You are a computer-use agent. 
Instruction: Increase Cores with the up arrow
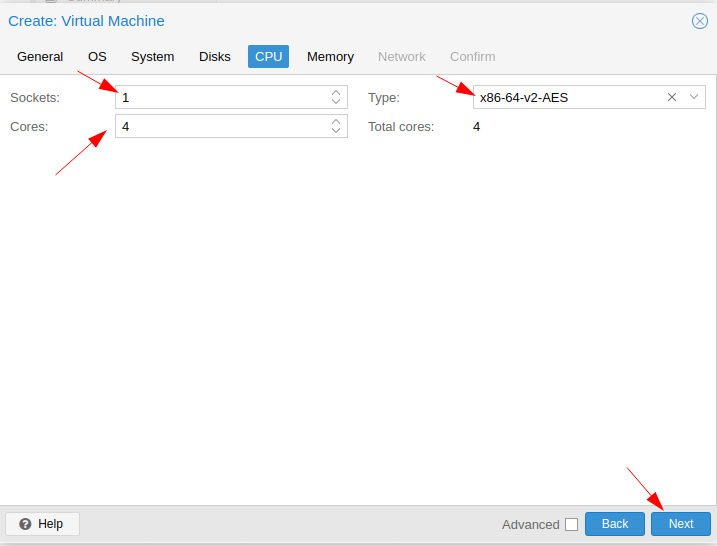click(x=336, y=122)
